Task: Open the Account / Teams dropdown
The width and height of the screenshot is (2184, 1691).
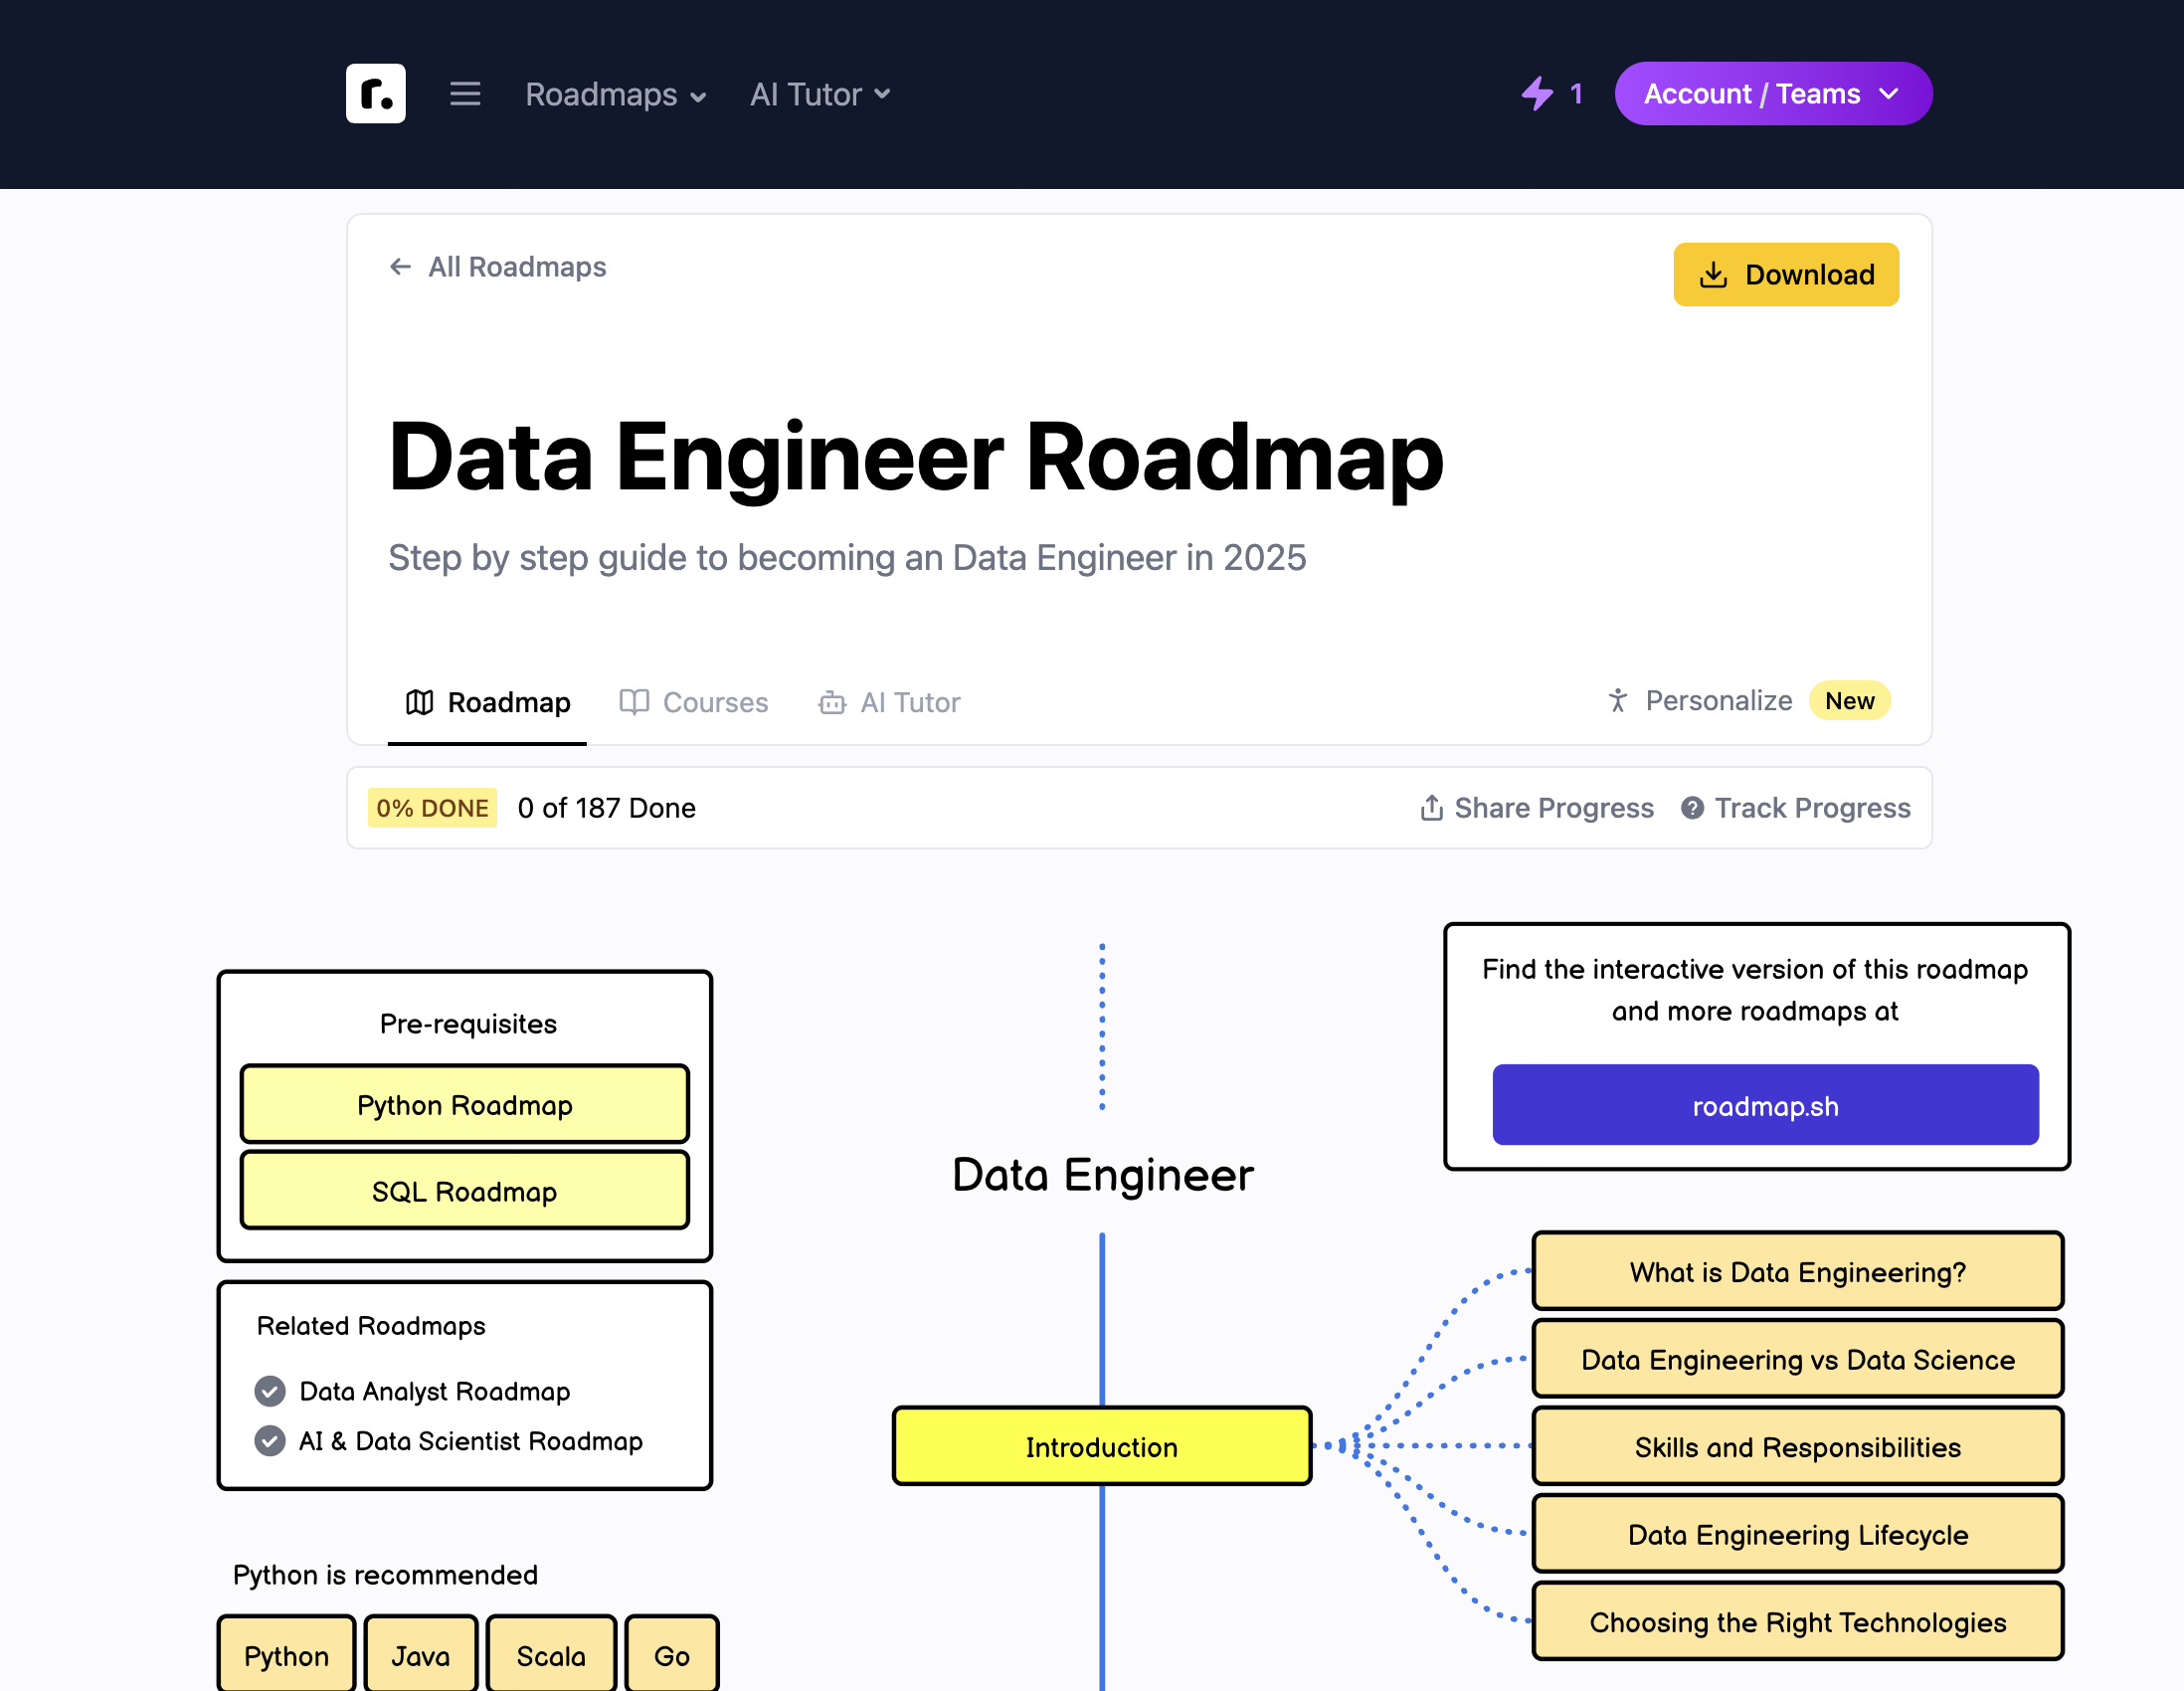Action: tap(1773, 94)
